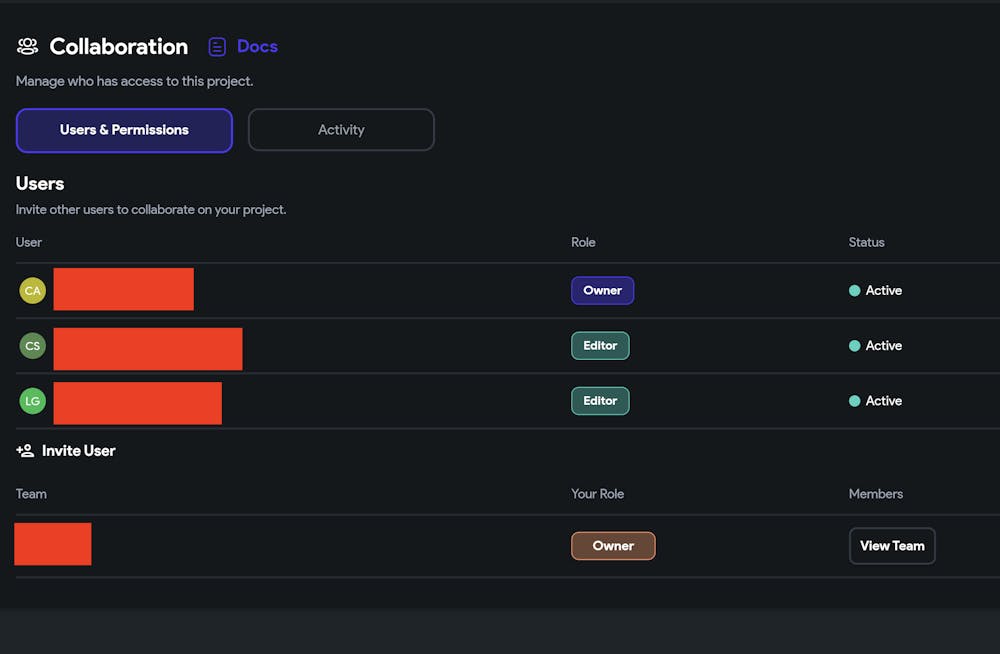Click the CA user avatar
The height and width of the screenshot is (654, 1000).
tap(33, 290)
